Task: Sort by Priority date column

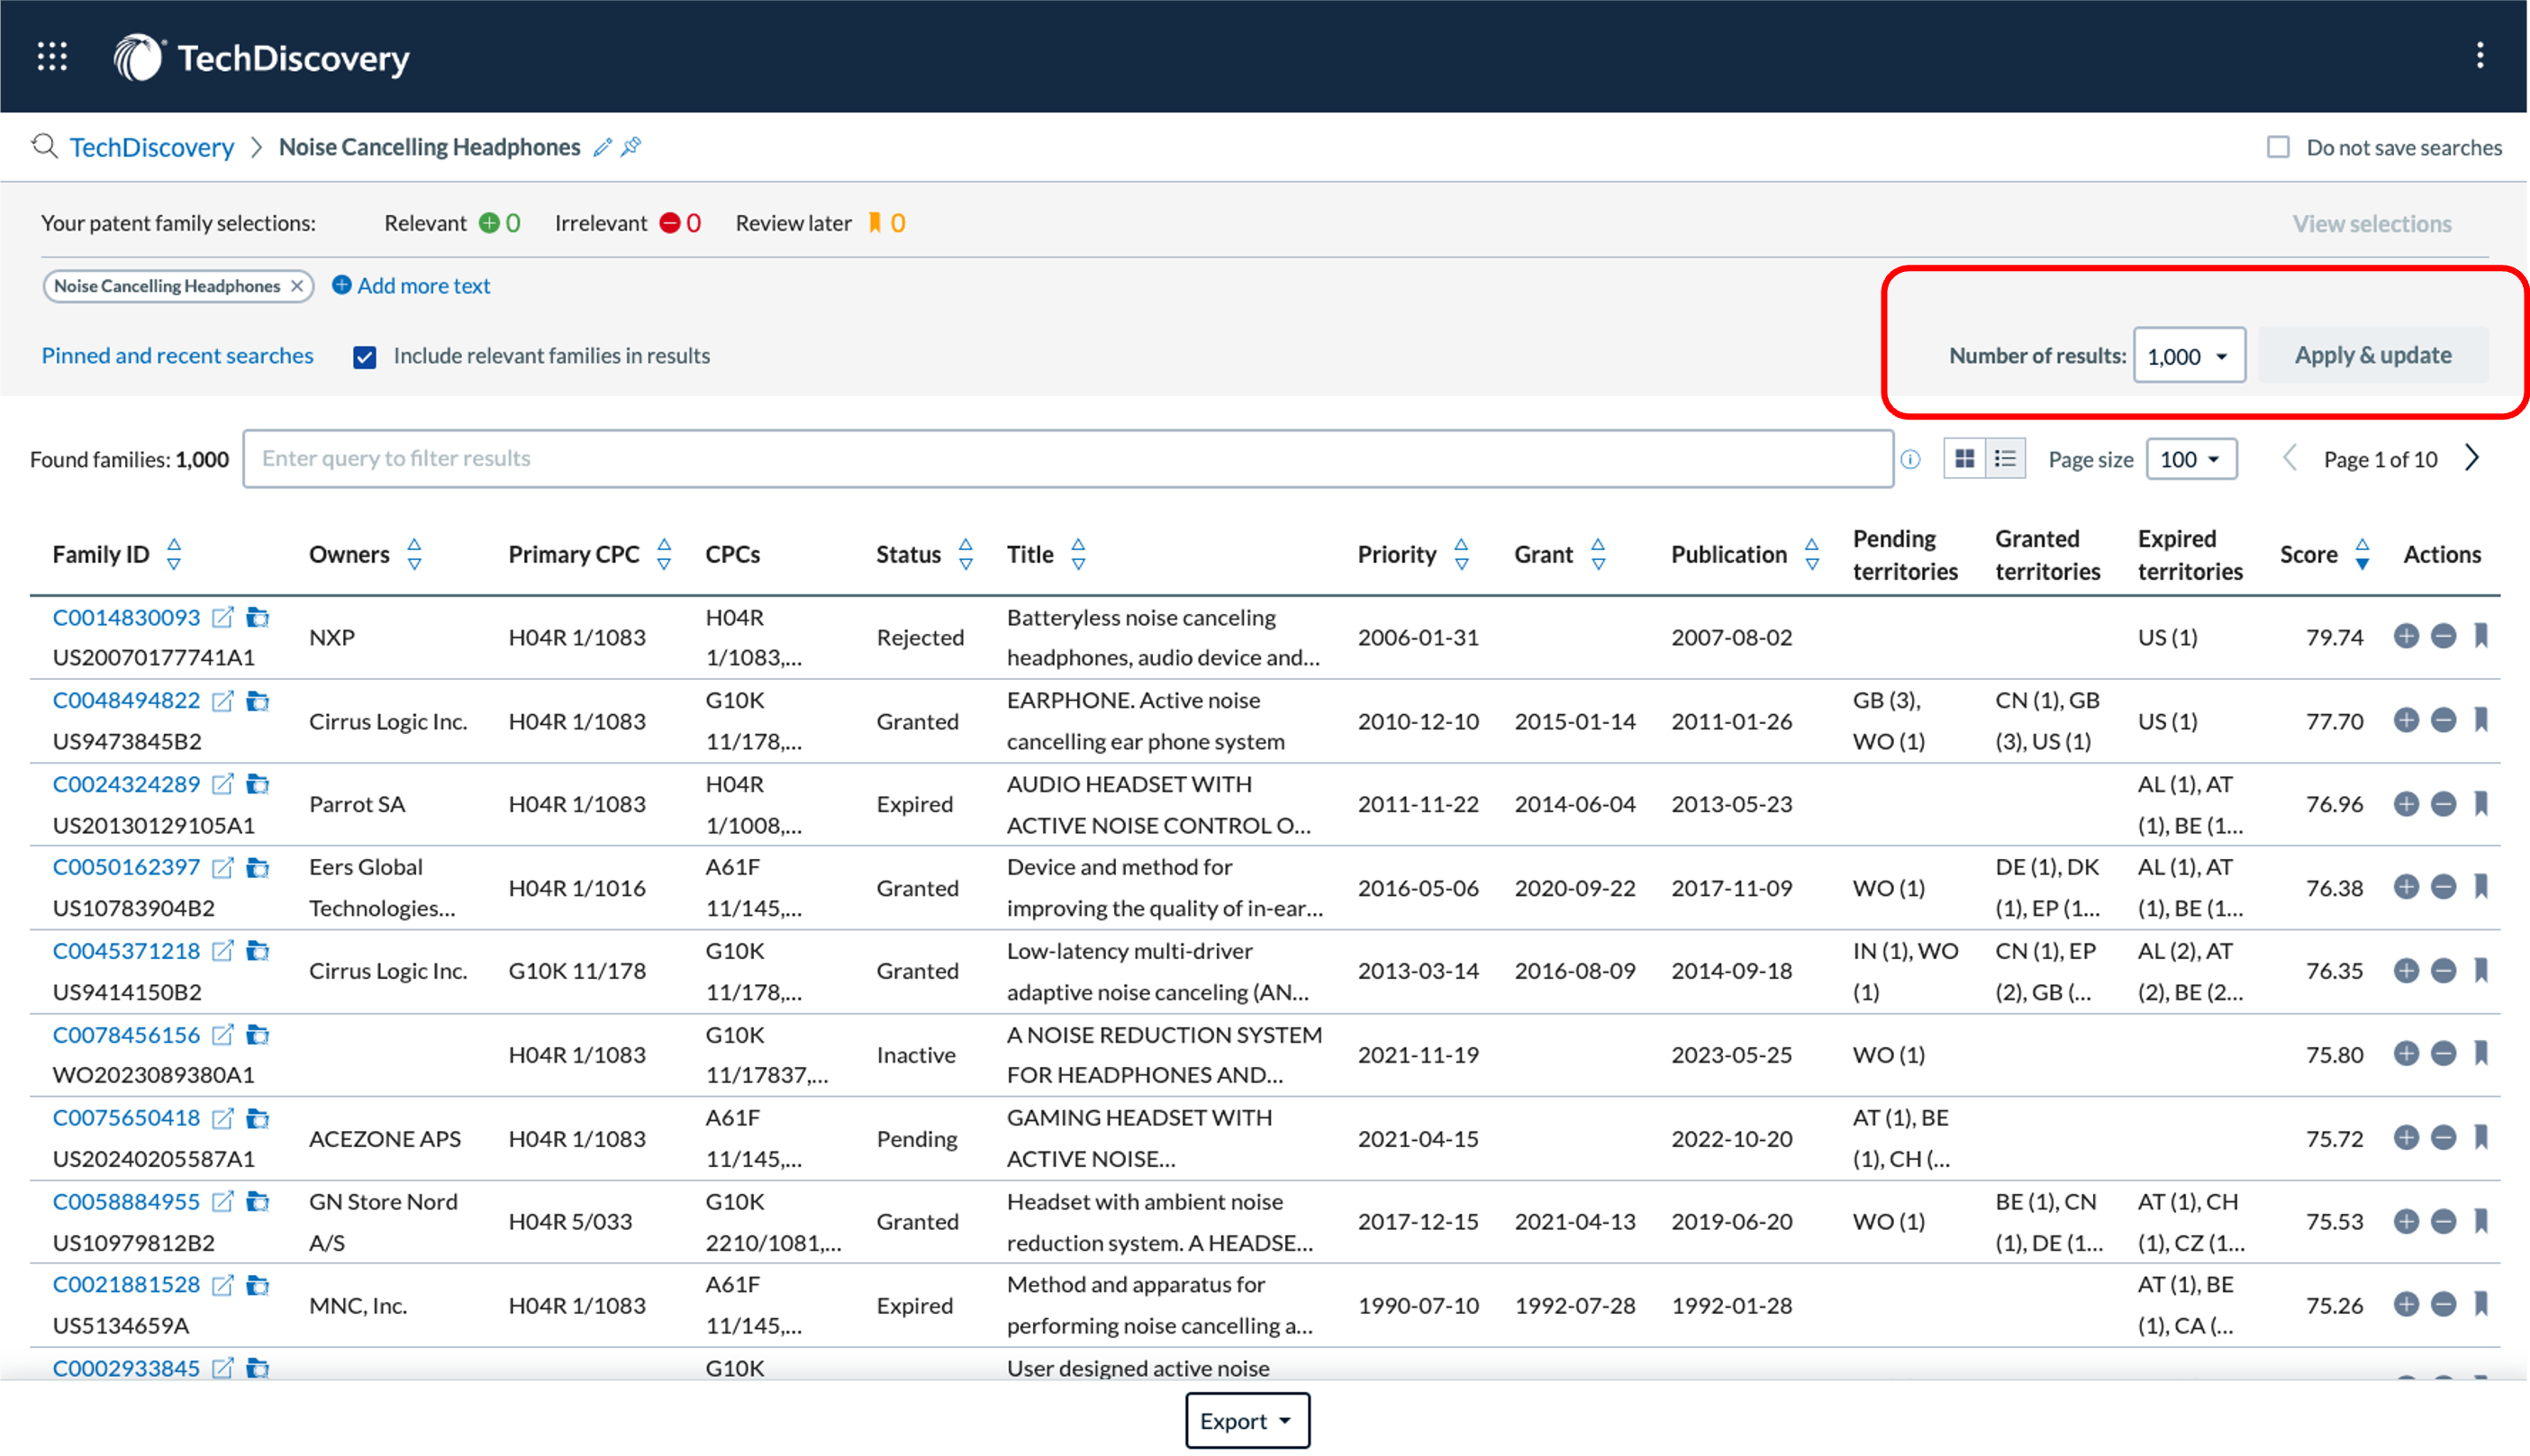Action: [1461, 554]
